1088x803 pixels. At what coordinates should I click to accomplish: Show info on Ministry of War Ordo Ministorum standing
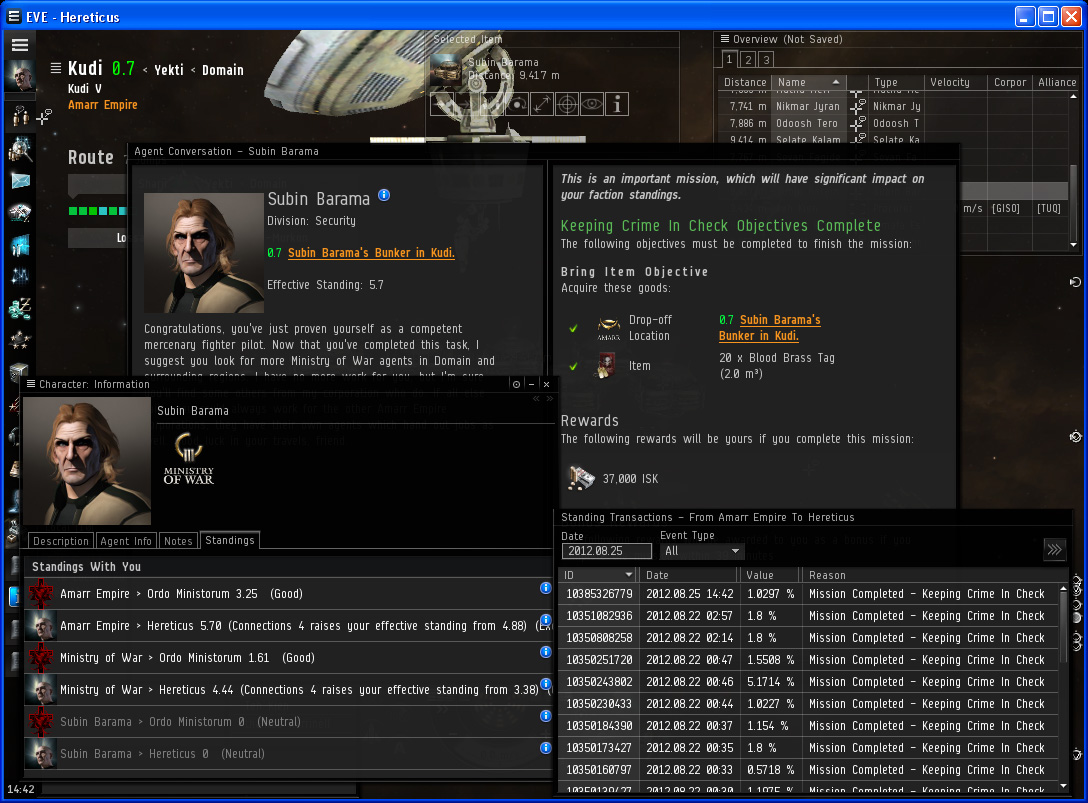tap(545, 652)
